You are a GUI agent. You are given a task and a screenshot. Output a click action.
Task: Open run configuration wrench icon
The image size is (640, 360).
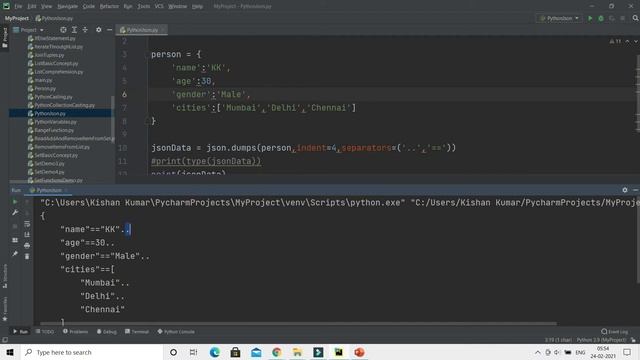point(15,213)
